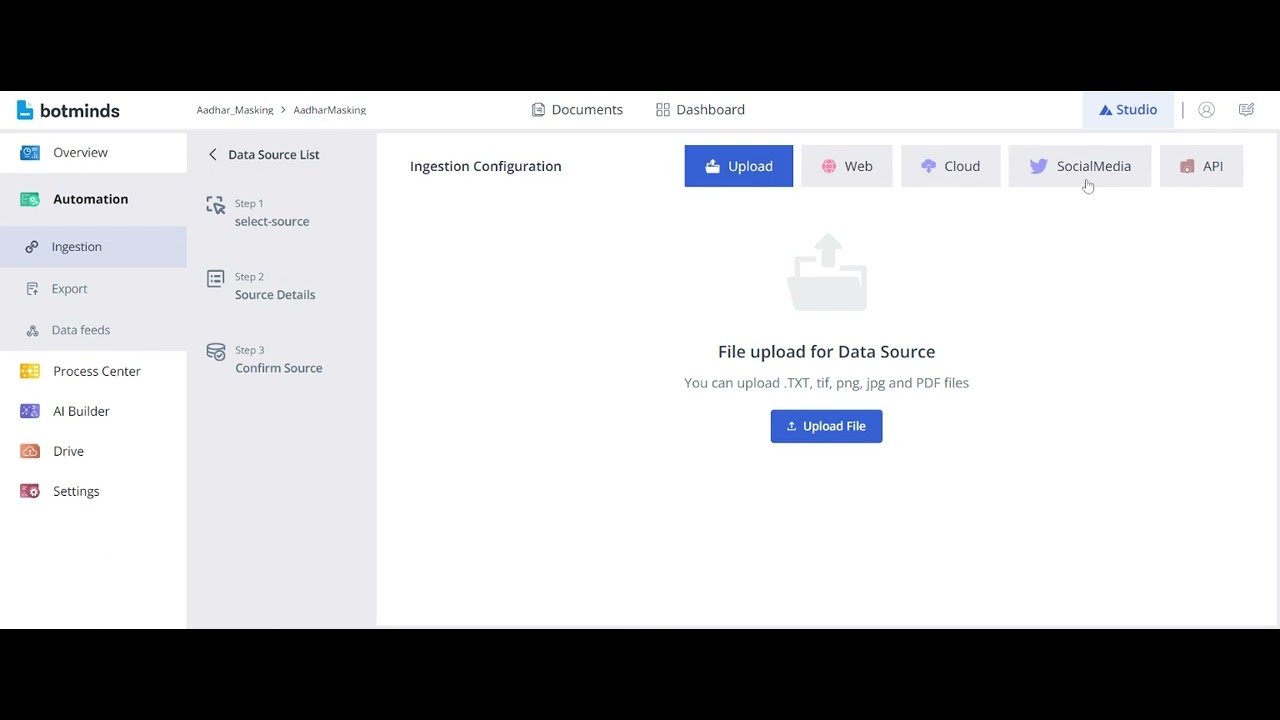Viewport: 1280px width, 720px height.
Task: Select Step 1 select-source
Action: tap(270, 213)
